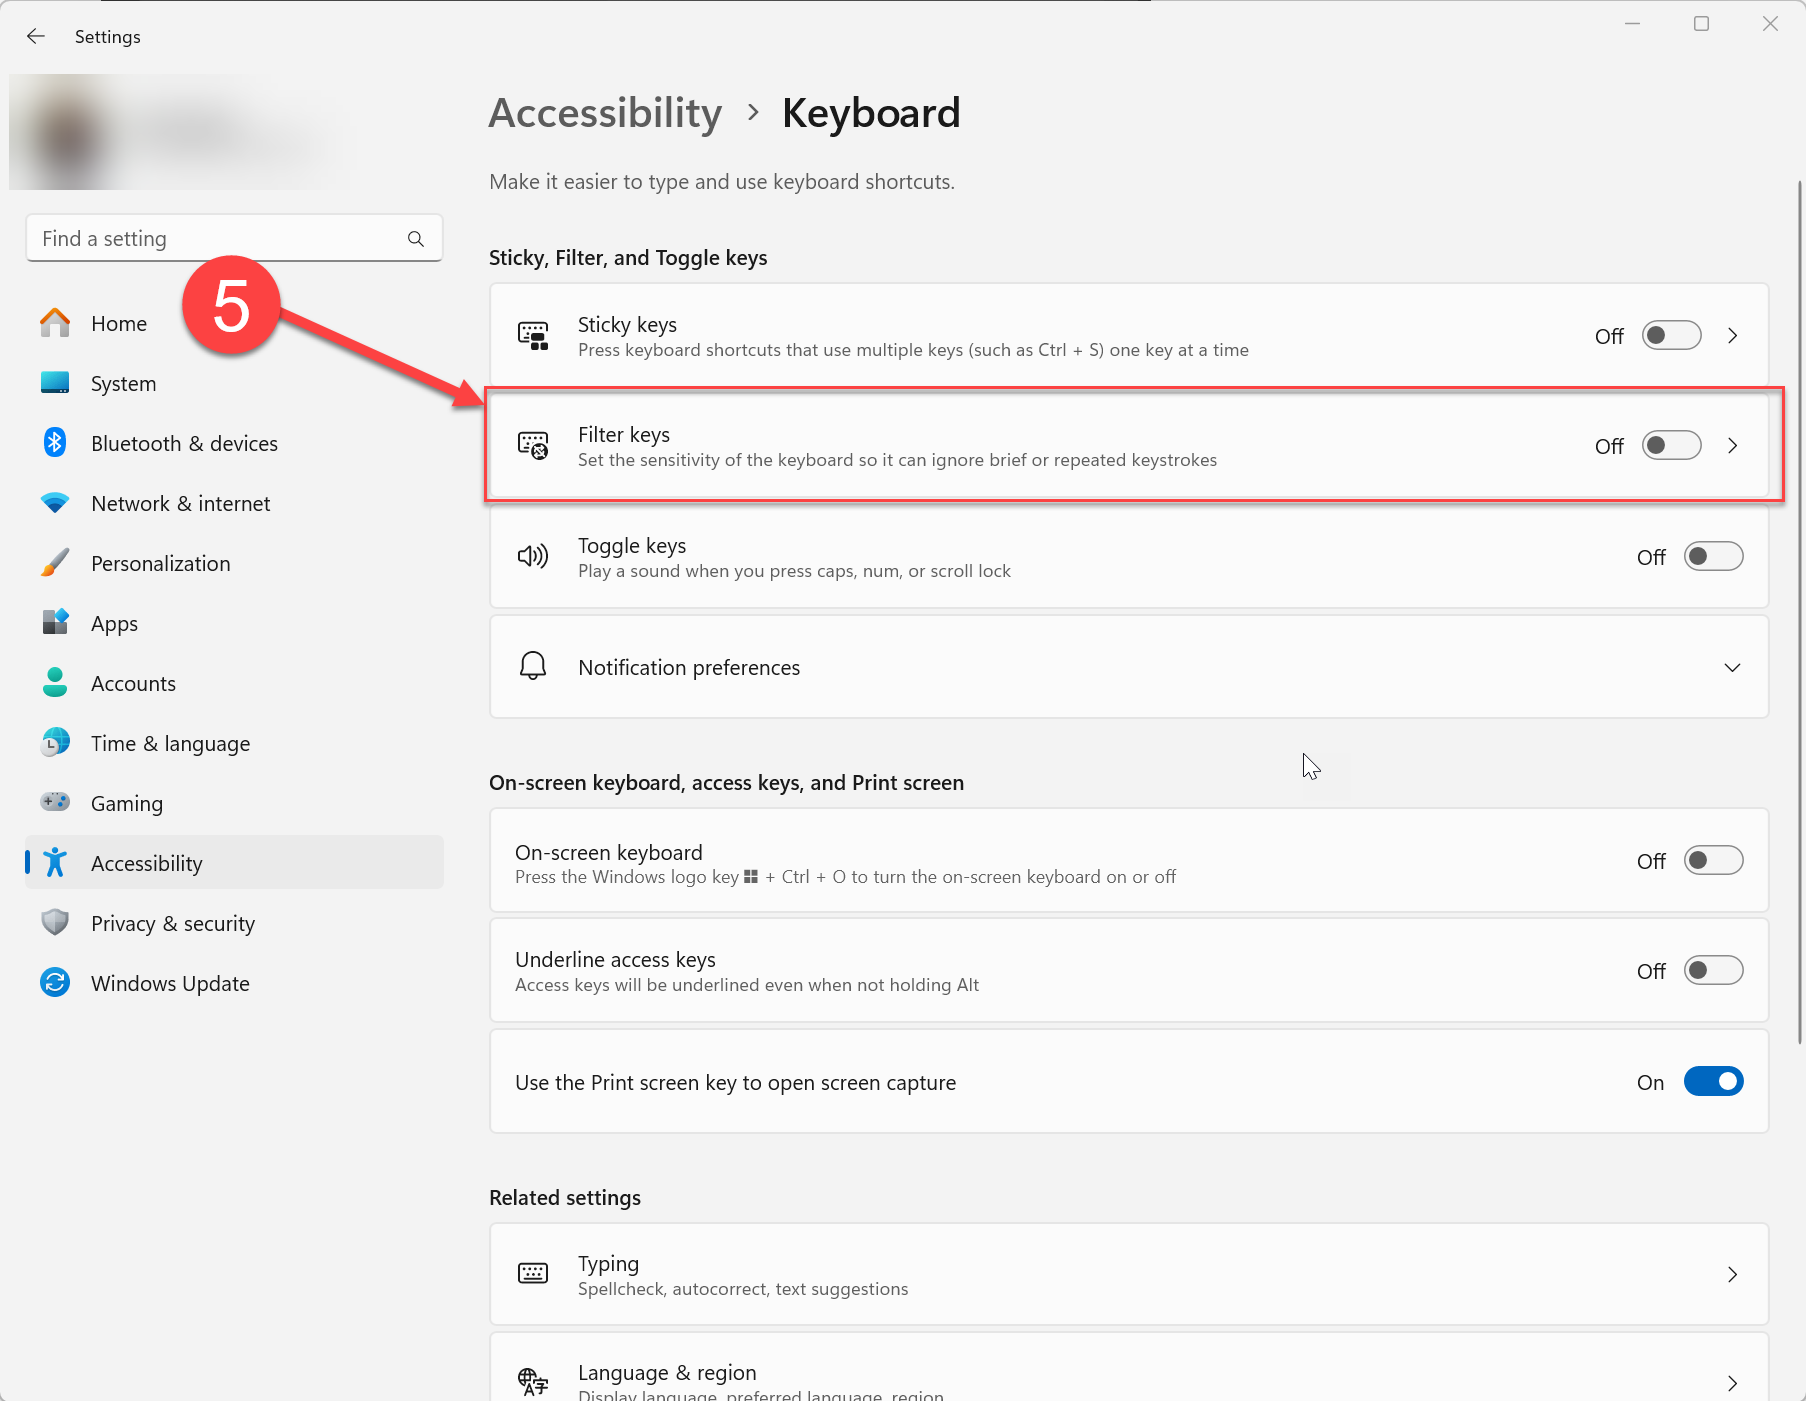Disable Print screen key screen capture toggle
This screenshot has height=1401, width=1806.
point(1713,1082)
